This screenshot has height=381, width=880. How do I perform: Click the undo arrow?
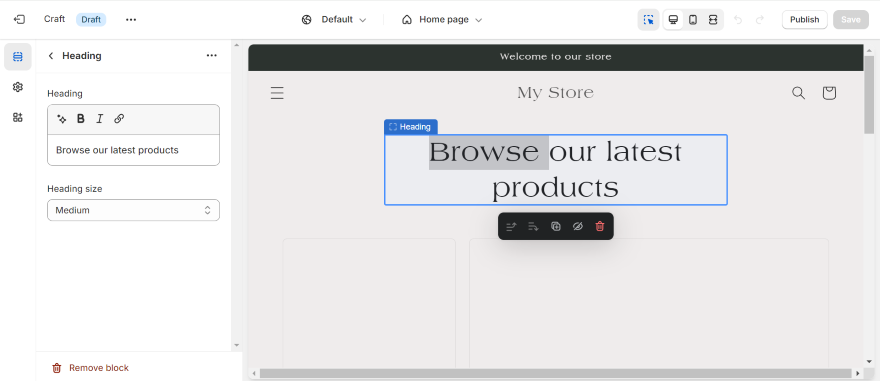[x=738, y=20]
